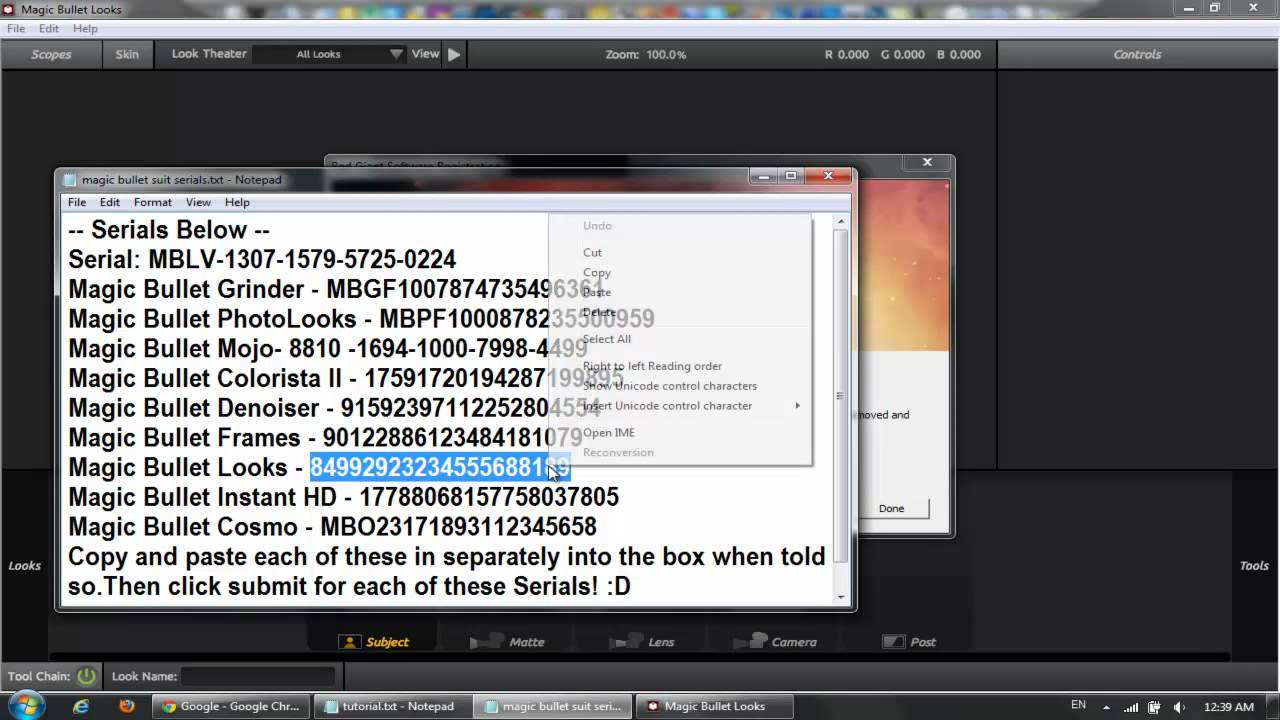Close the registration dialog with X
This screenshot has height=720, width=1280.
[927, 162]
